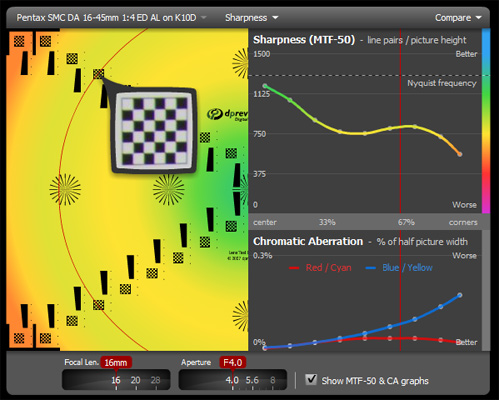
Task: Click the '33%' position label on the axis
Action: point(327,222)
